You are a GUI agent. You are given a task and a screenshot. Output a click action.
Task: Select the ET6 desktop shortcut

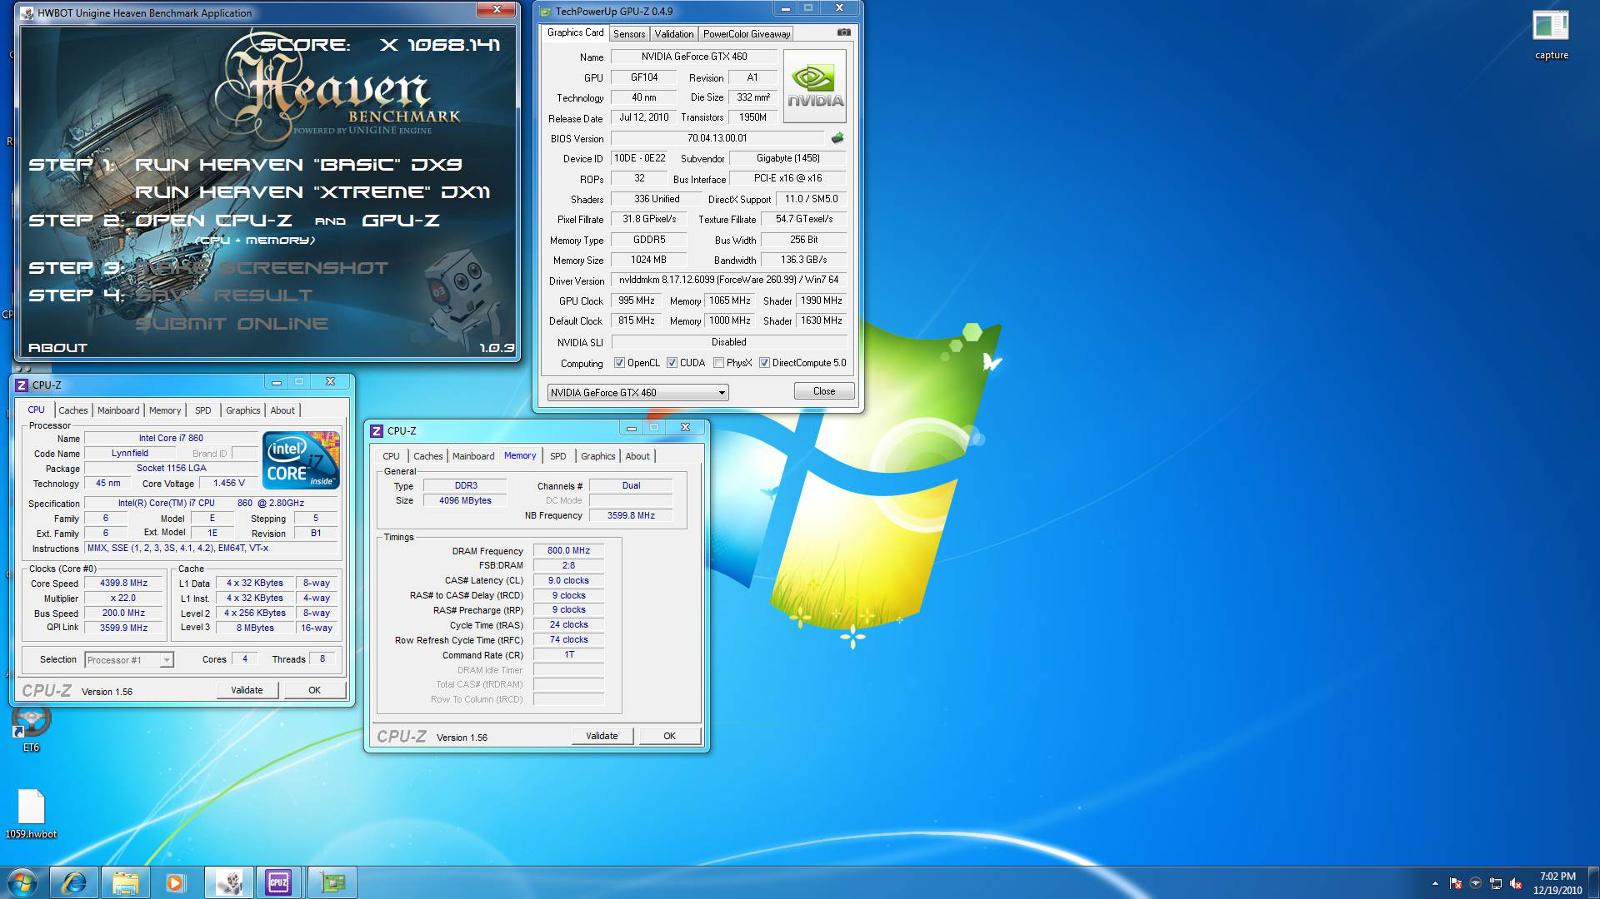tap(31, 728)
